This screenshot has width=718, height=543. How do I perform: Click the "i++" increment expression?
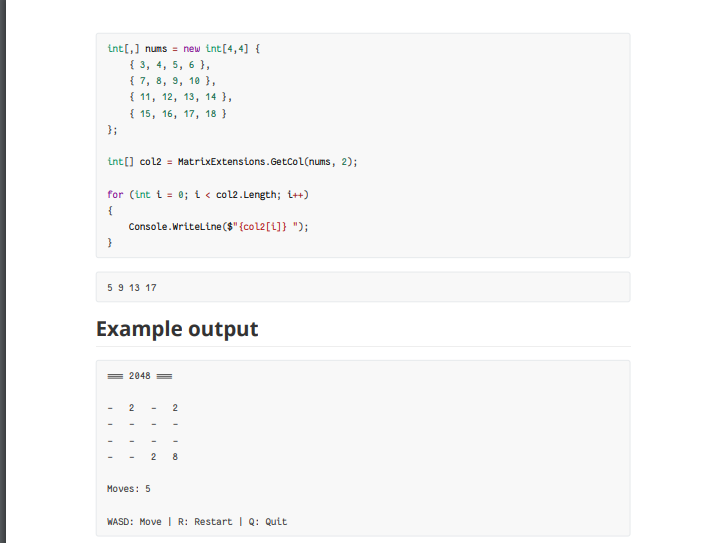click(295, 195)
